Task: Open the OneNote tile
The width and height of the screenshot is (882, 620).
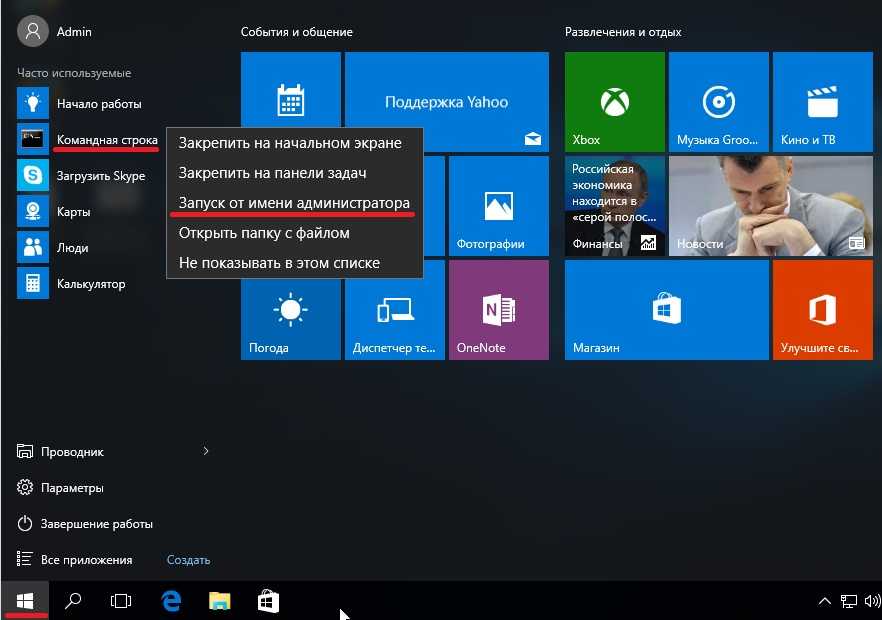Action: pos(498,310)
